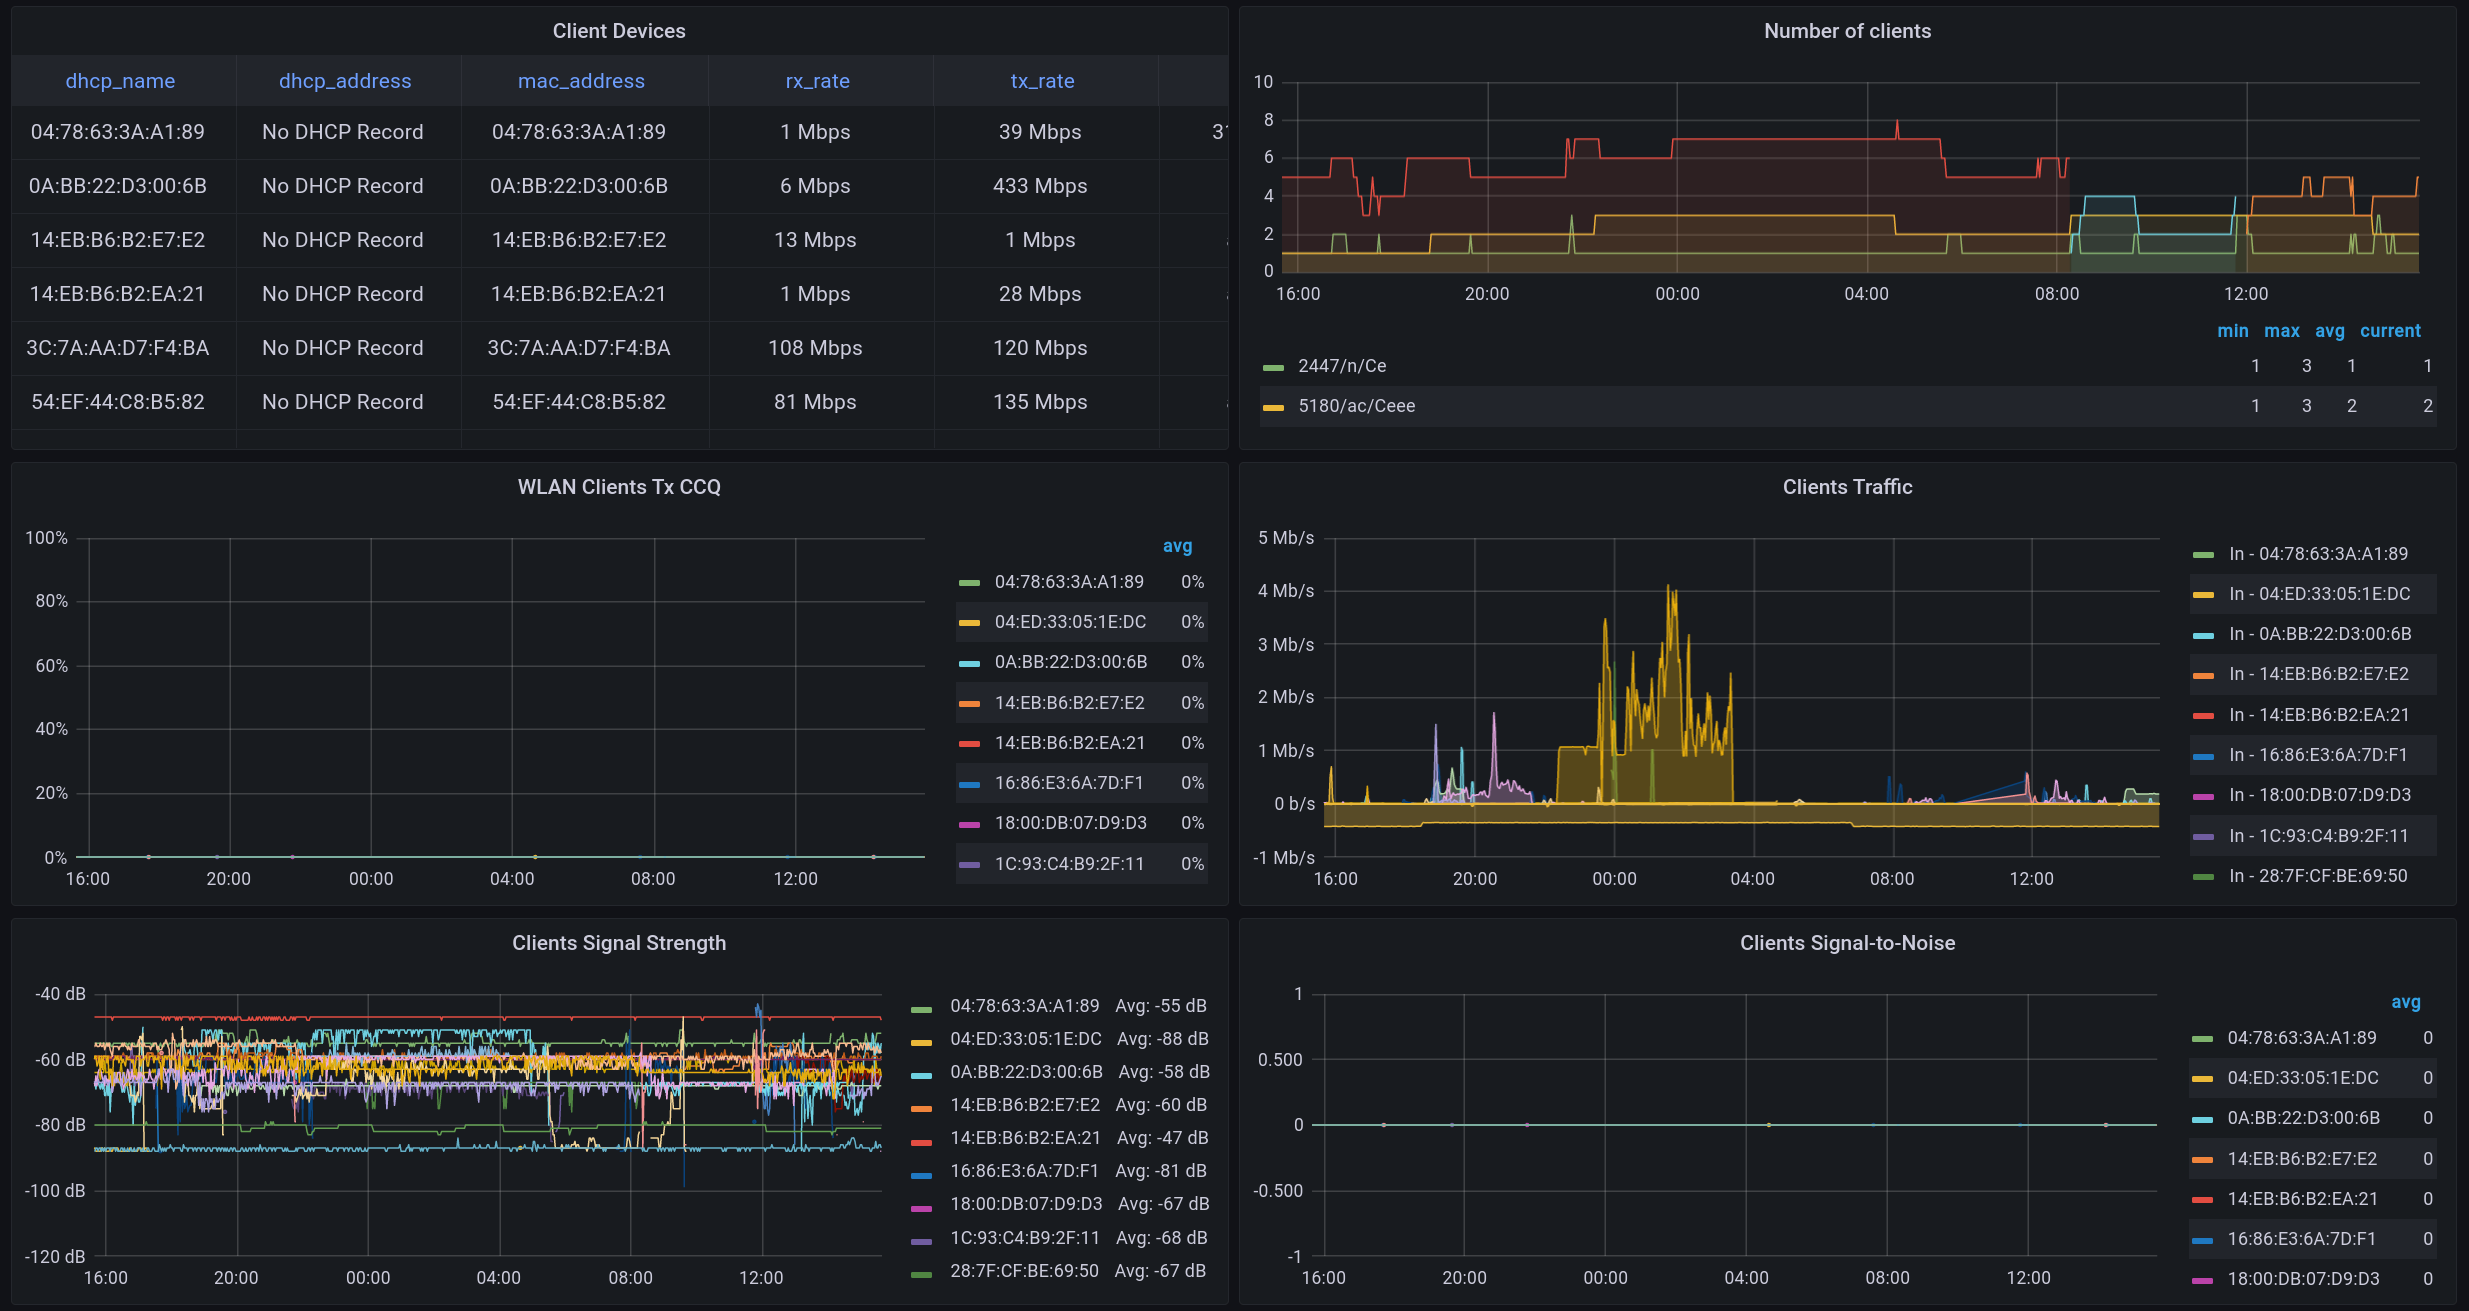Click the 2447/n/Ce legend color swatch
The width and height of the screenshot is (2469, 1311).
tap(1273, 367)
